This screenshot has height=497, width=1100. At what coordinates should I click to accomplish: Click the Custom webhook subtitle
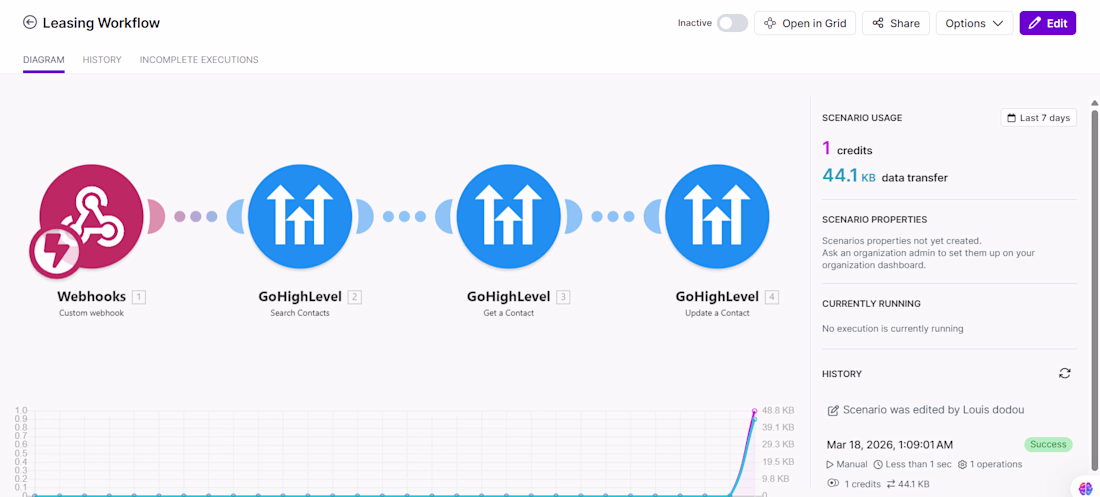tap(91, 313)
